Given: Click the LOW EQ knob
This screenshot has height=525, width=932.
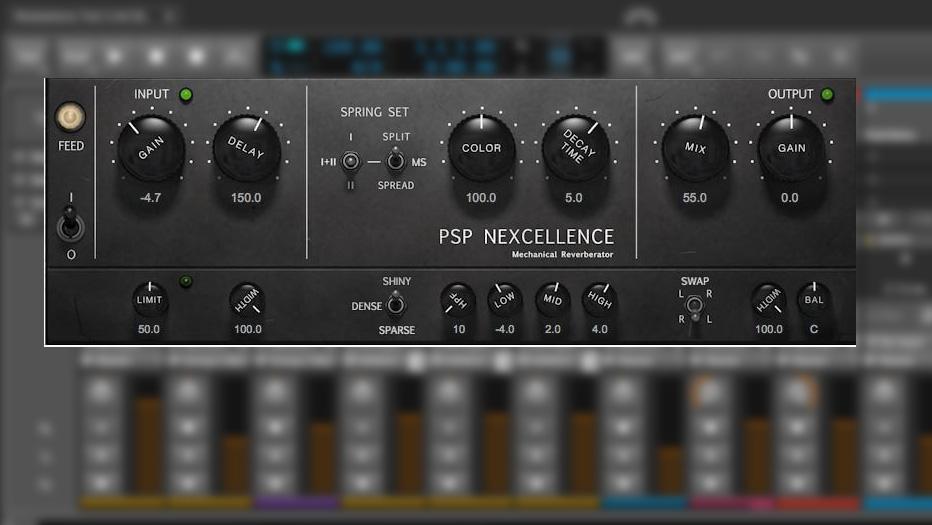Looking at the screenshot, I should click(x=505, y=300).
